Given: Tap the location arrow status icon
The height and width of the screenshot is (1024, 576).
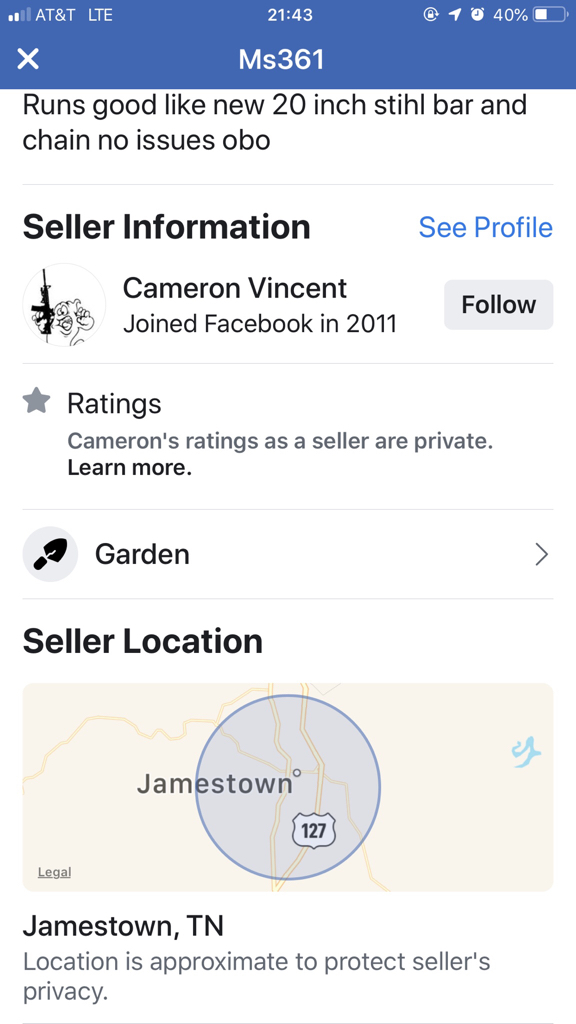Looking at the screenshot, I should pos(455,15).
